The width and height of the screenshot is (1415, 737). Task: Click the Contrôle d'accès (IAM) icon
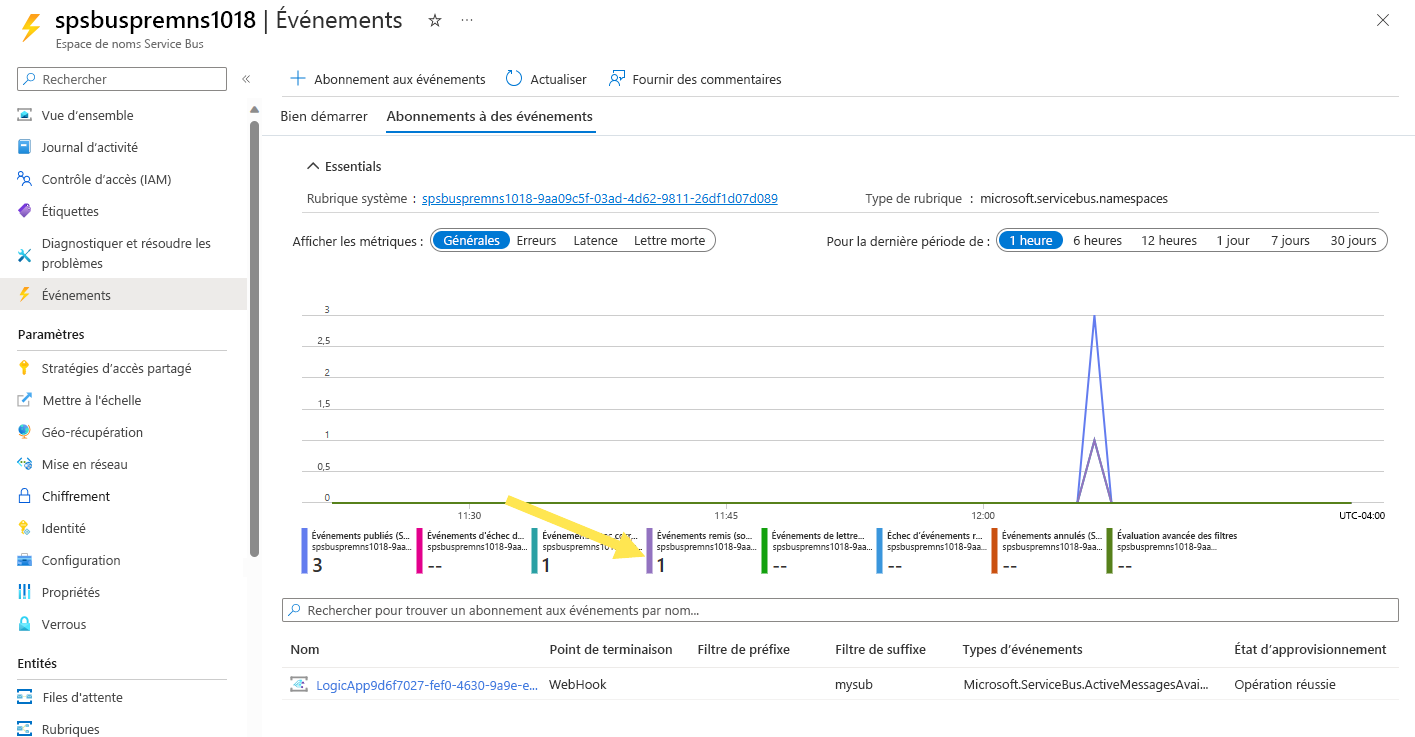(25, 179)
